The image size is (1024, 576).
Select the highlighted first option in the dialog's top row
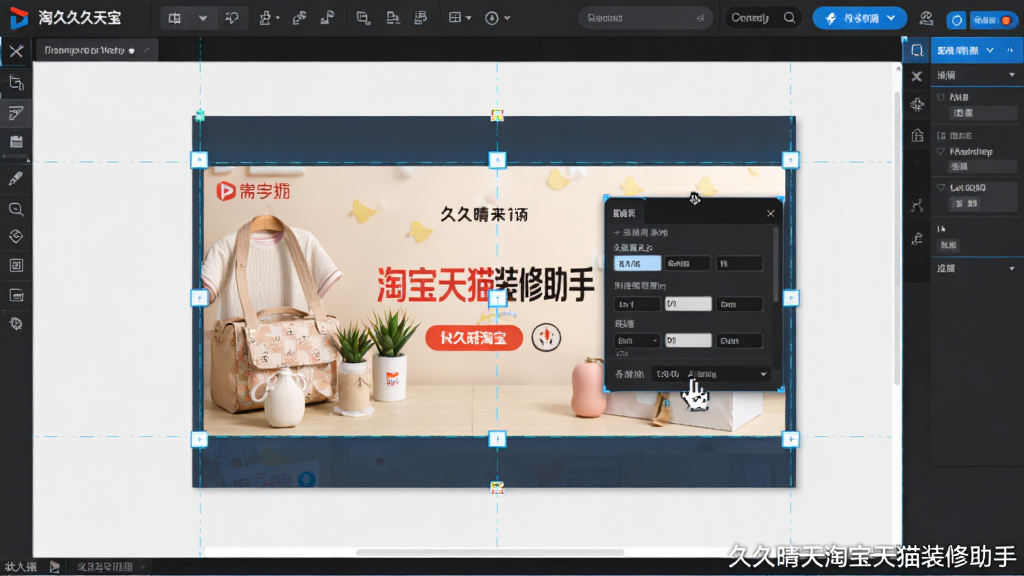[x=637, y=263]
